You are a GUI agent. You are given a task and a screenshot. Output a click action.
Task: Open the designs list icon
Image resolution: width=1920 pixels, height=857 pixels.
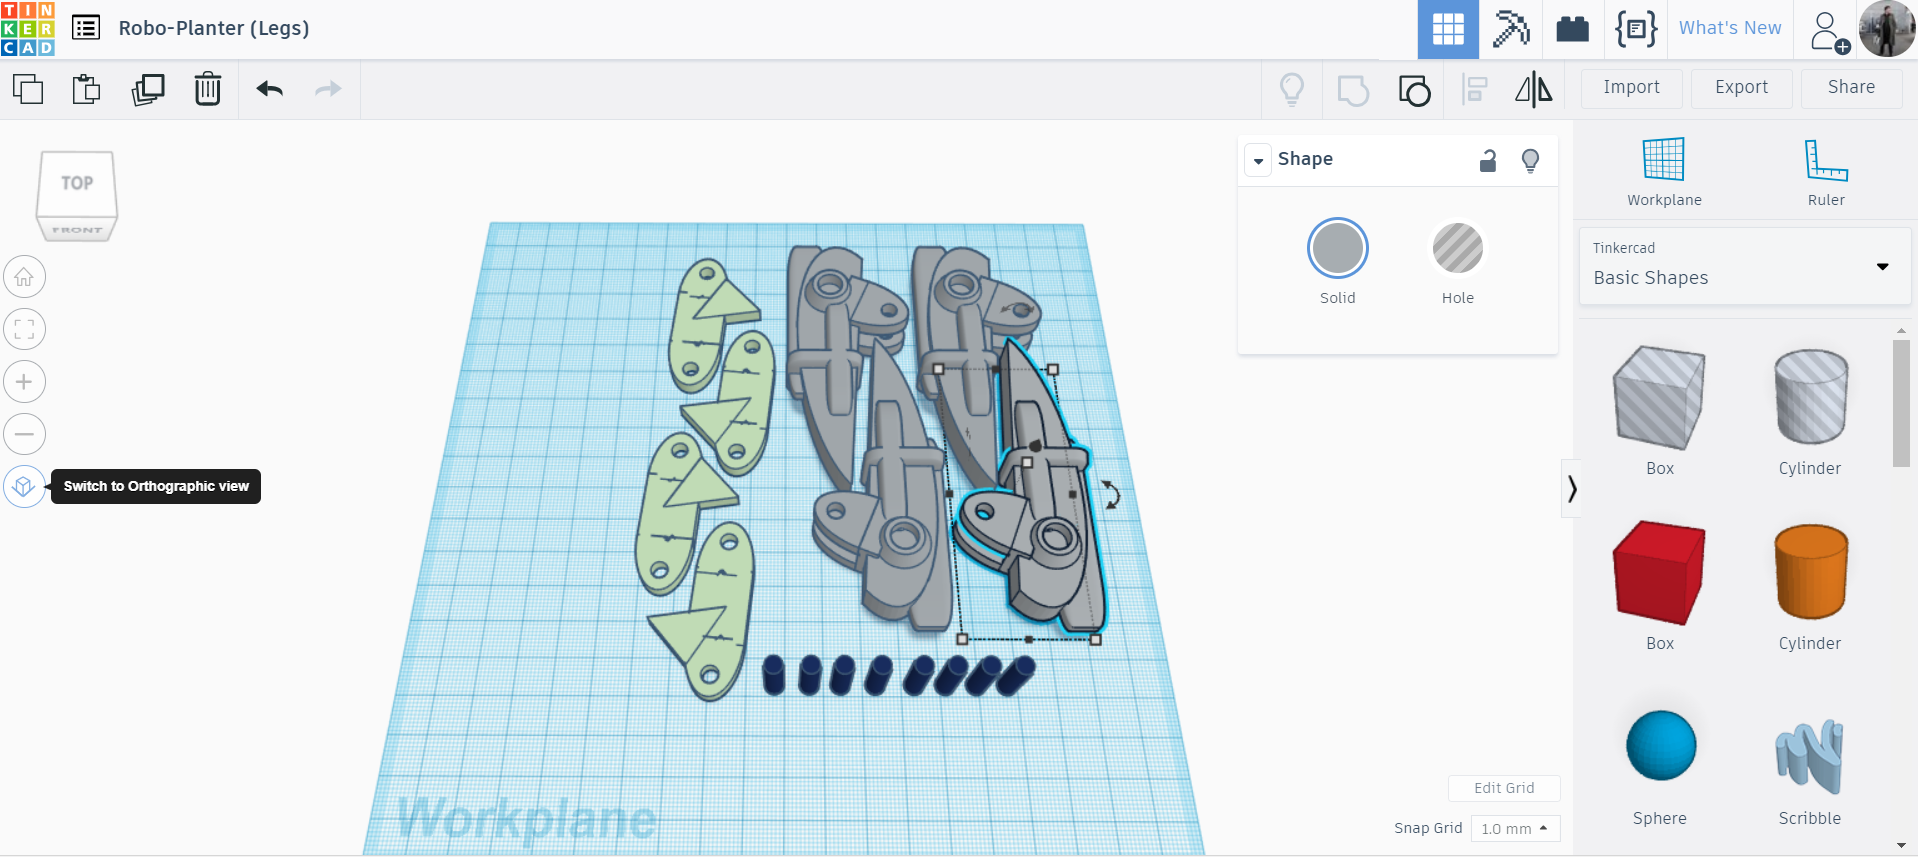[86, 28]
